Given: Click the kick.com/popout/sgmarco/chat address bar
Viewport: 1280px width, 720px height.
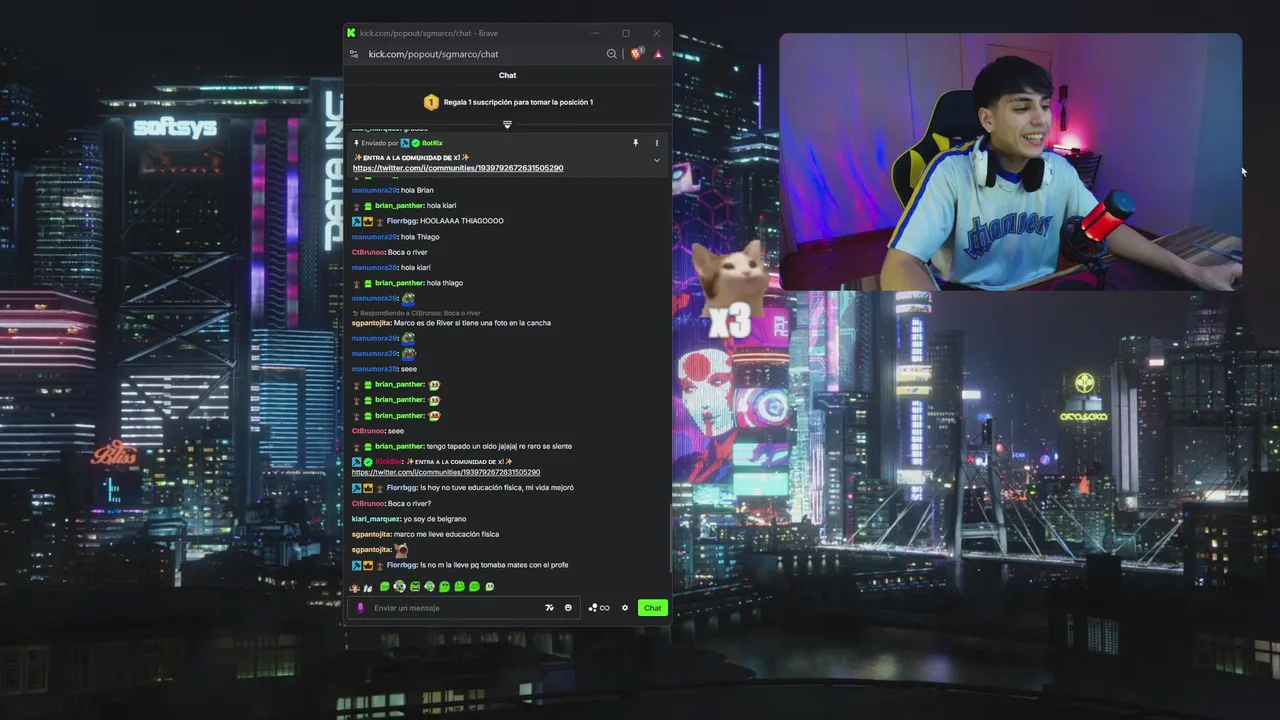Looking at the screenshot, I should click(433, 54).
